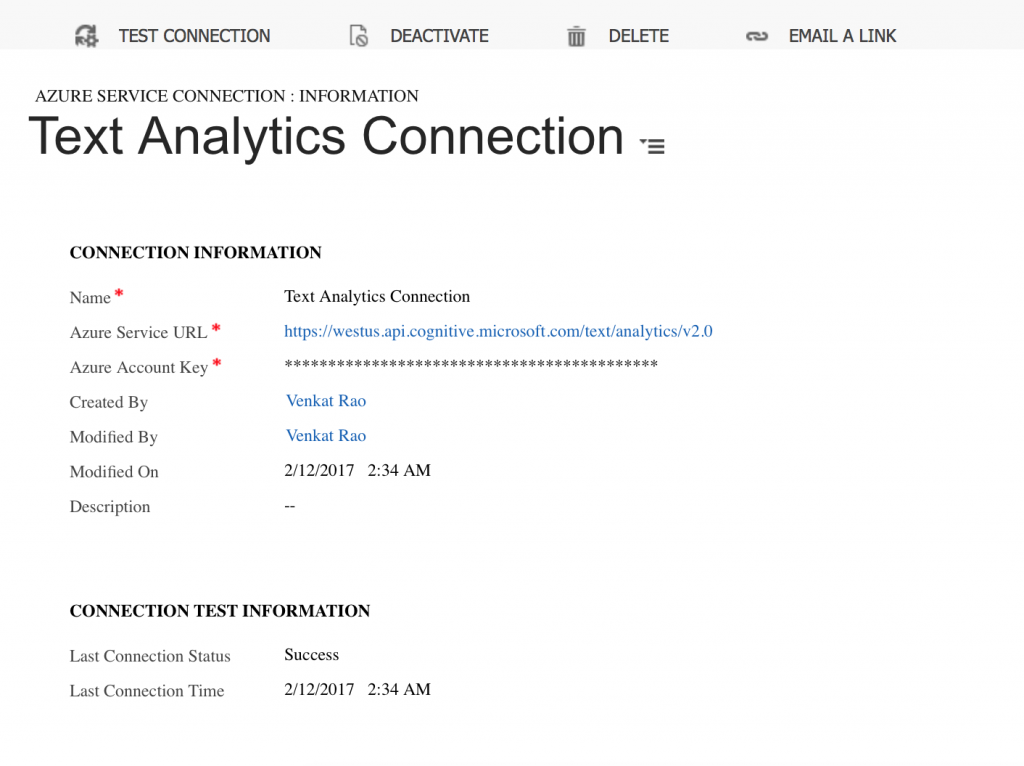Image resolution: width=1024 pixels, height=766 pixels.
Task: Collapse the CONNECTION INFORMATION section header
Action: pos(195,253)
